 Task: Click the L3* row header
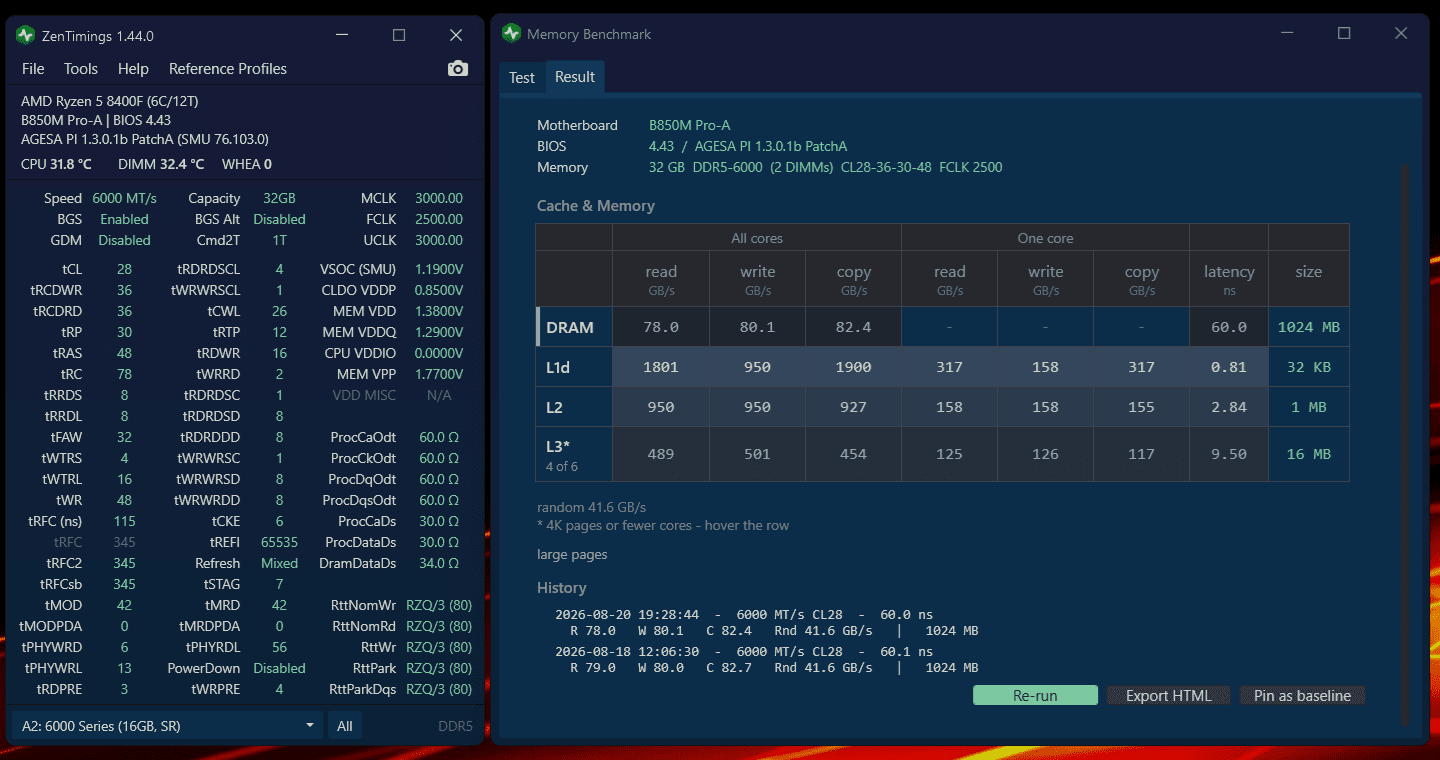[574, 454]
